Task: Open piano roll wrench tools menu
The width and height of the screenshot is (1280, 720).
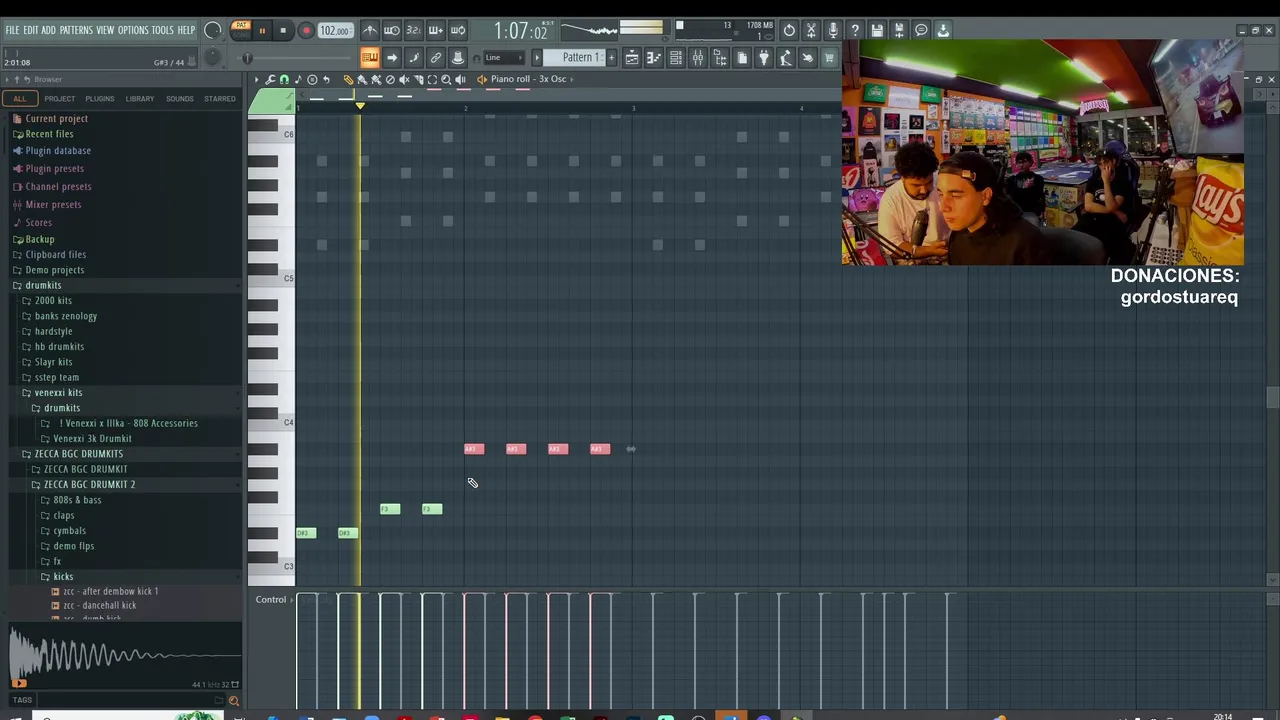Action: [270, 79]
